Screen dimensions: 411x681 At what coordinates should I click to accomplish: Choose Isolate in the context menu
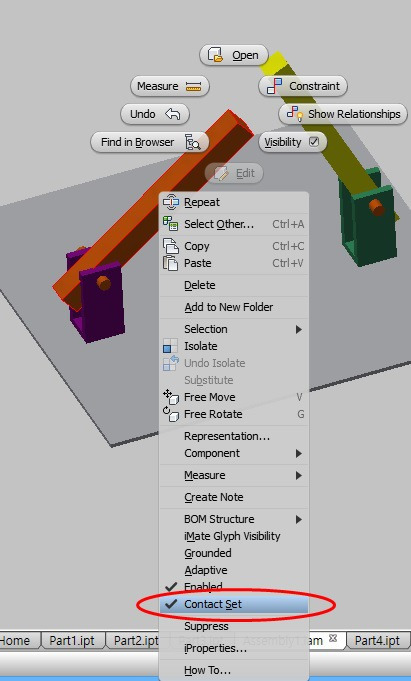234,346
